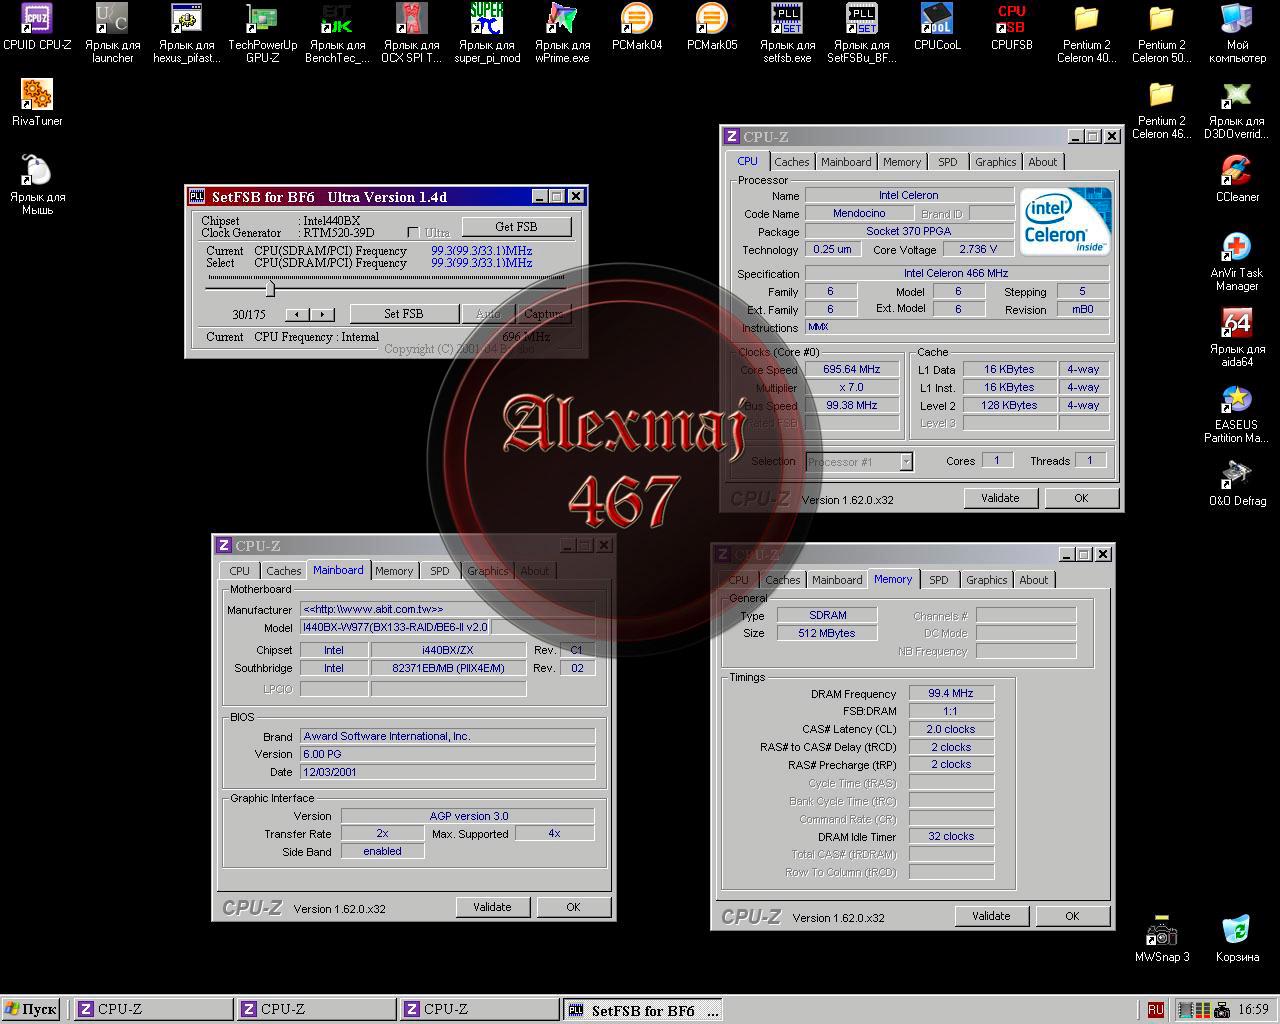1280x1024 pixels.
Task: Click the right arrow stepper in SetFSB
Action: point(321,314)
